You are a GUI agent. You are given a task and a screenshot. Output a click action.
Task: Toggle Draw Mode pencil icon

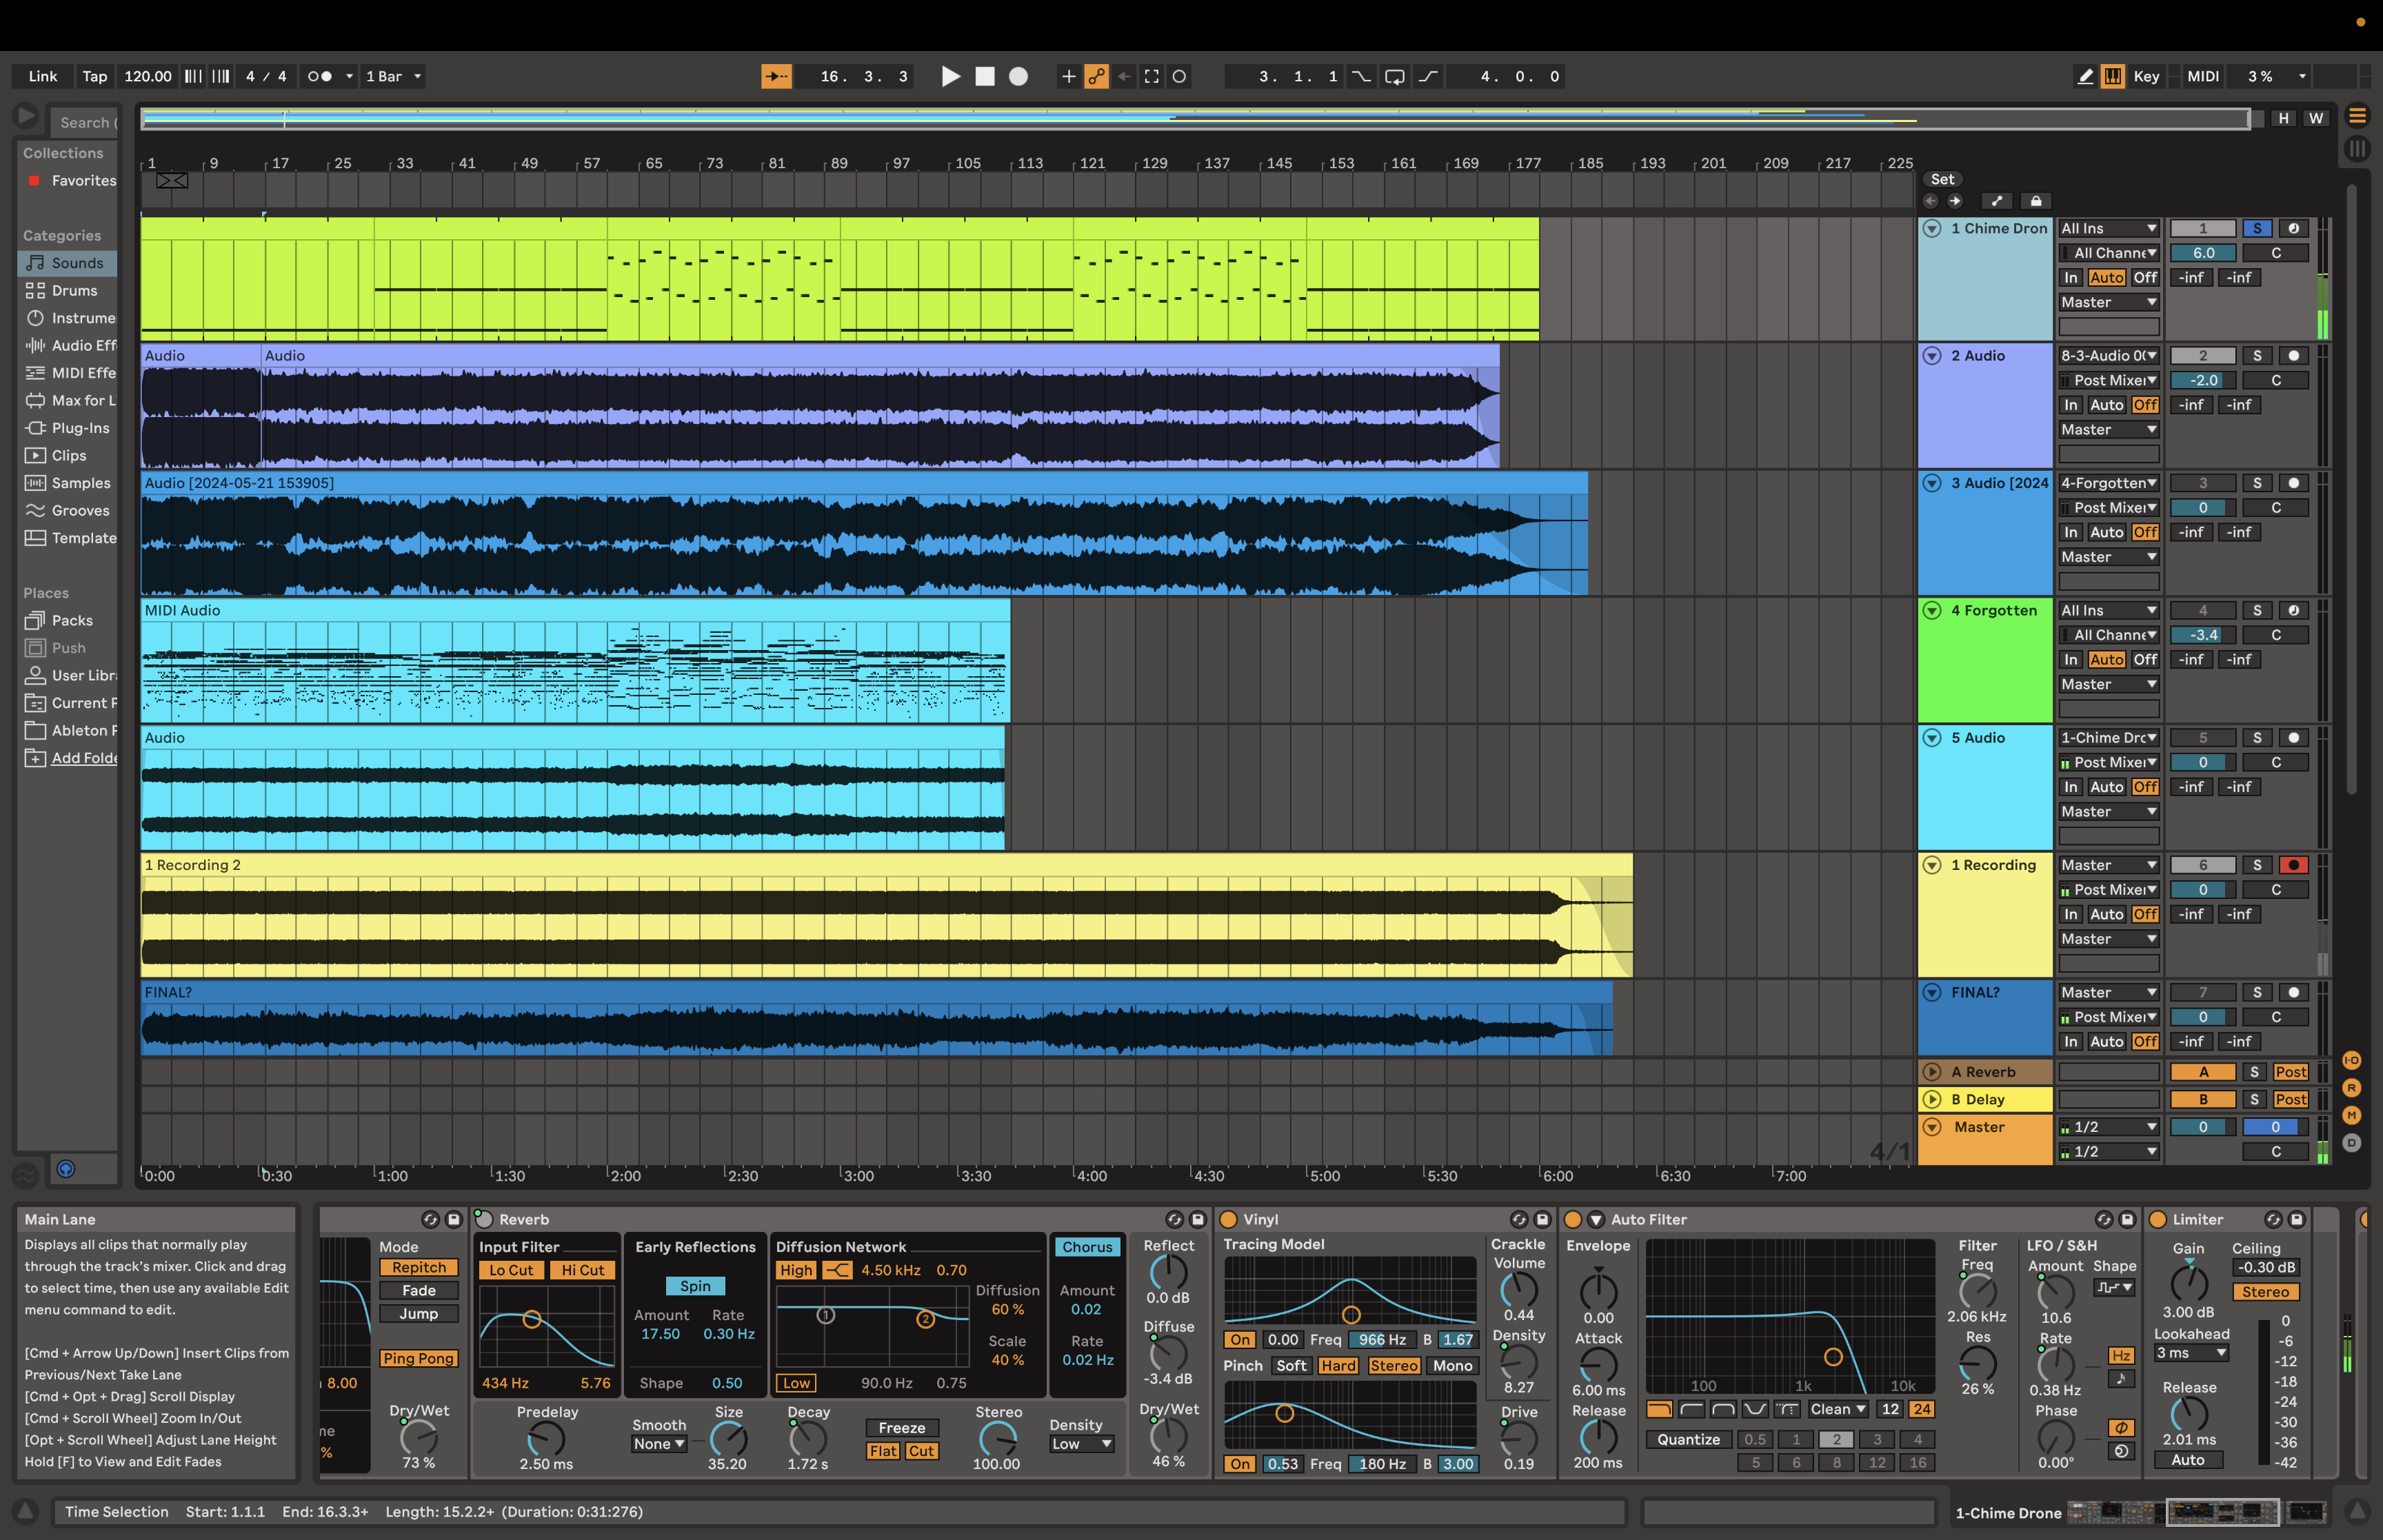pyautogui.click(x=2085, y=76)
